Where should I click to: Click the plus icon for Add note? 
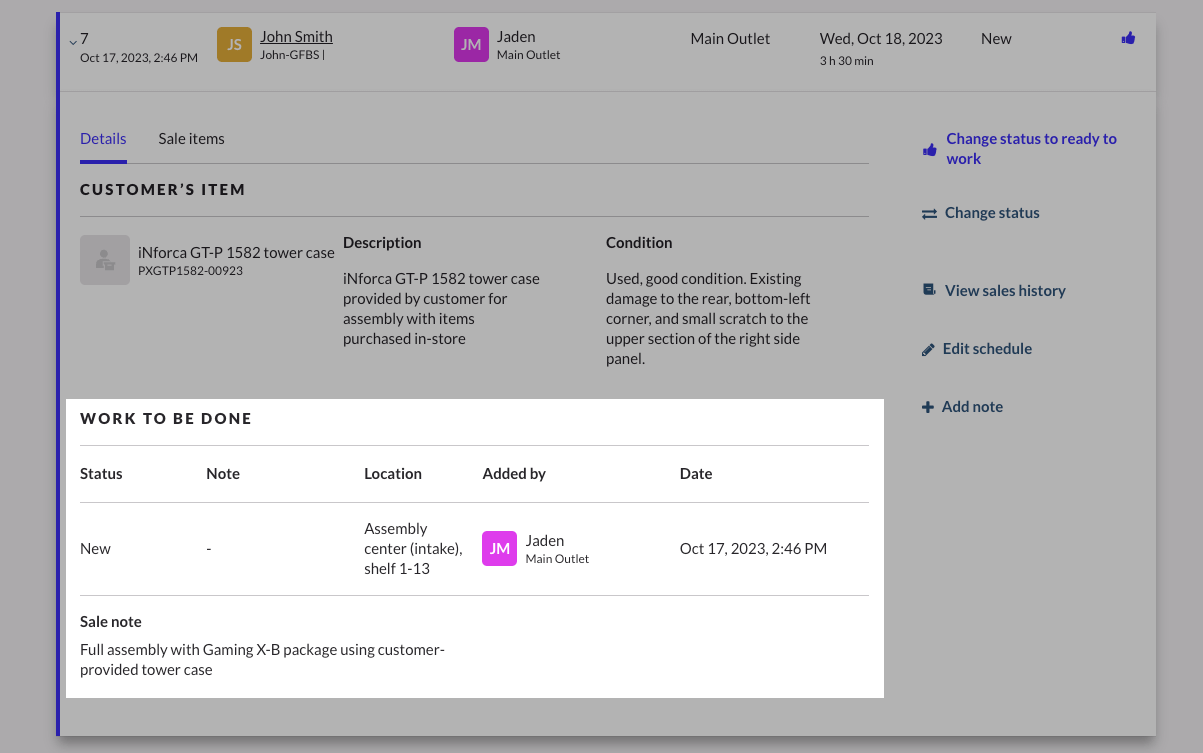(928, 407)
